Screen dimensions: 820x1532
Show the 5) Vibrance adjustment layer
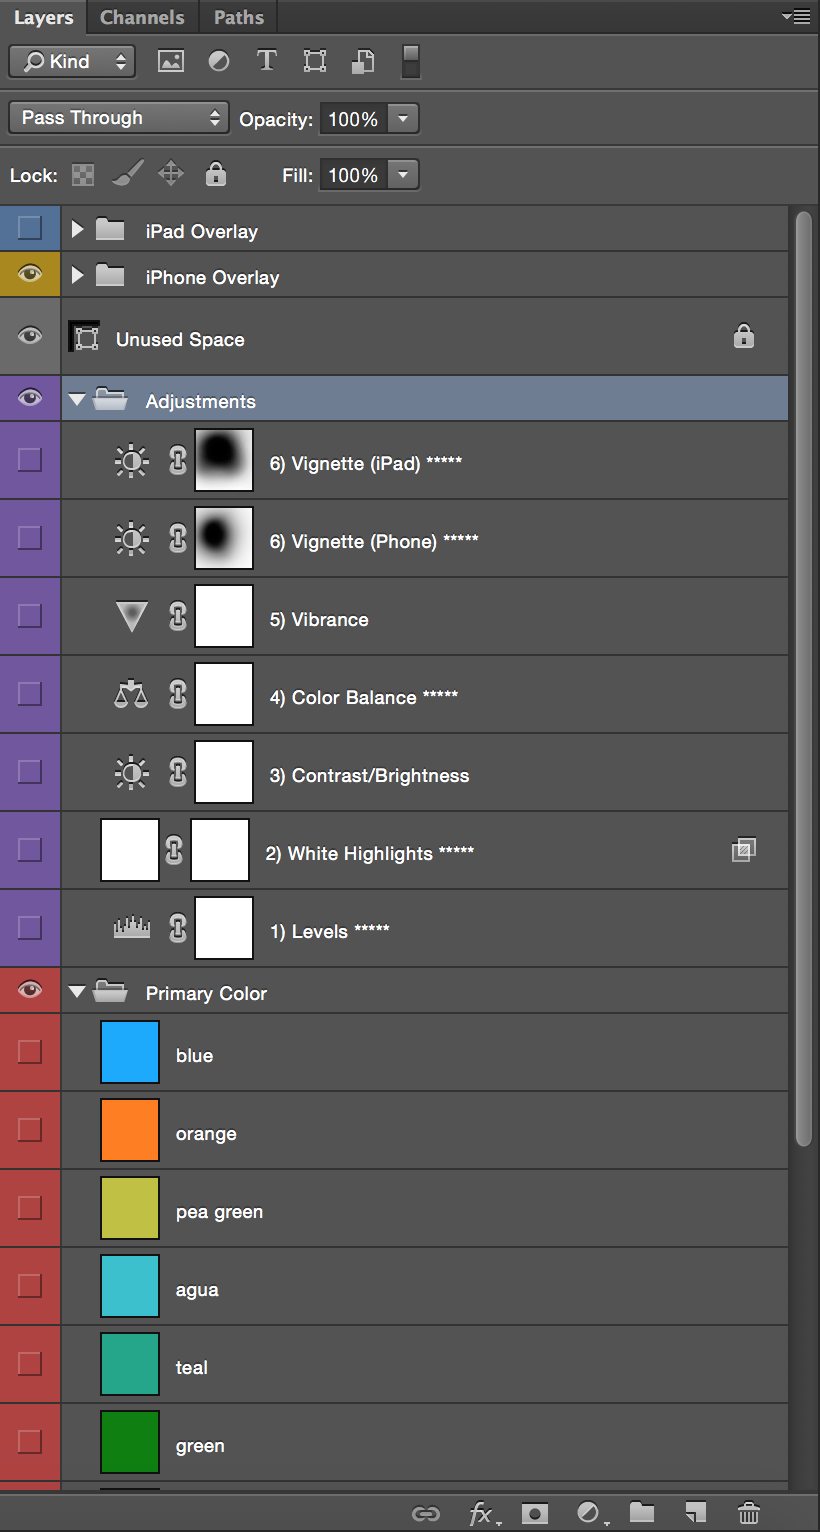(30, 615)
